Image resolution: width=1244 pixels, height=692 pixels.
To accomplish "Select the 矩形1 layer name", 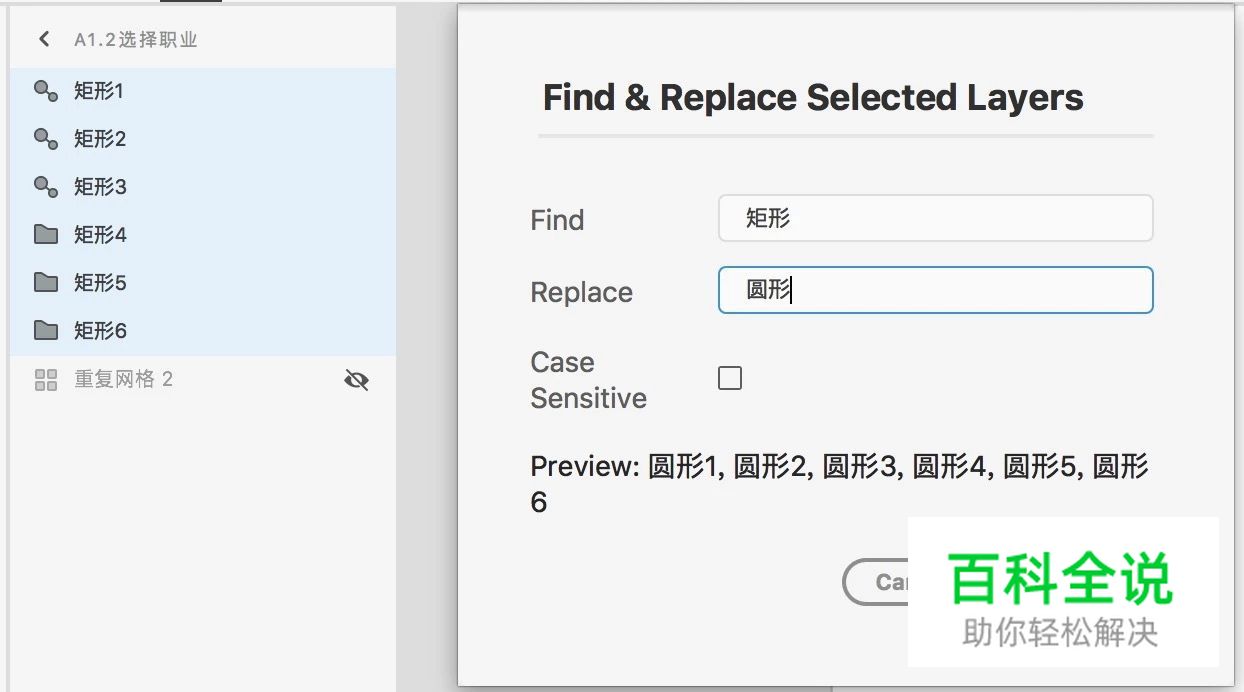I will [x=98, y=91].
